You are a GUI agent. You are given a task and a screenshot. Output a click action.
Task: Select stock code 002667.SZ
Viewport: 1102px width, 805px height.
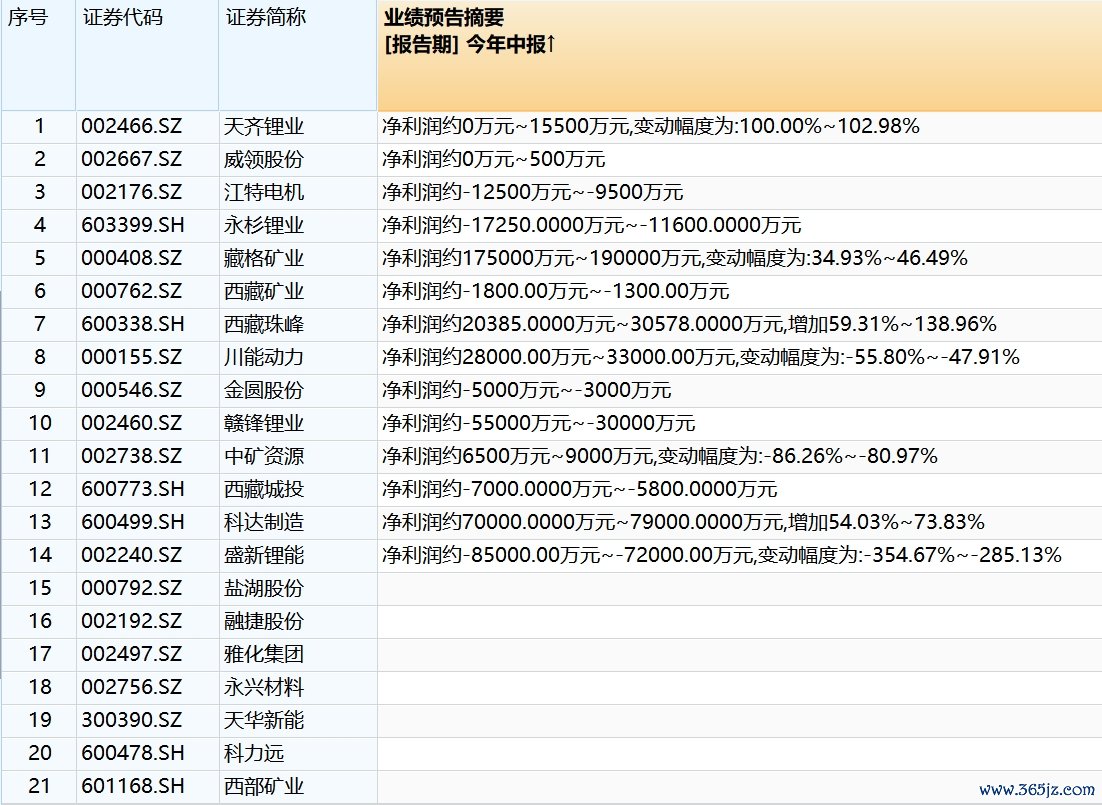point(131,160)
